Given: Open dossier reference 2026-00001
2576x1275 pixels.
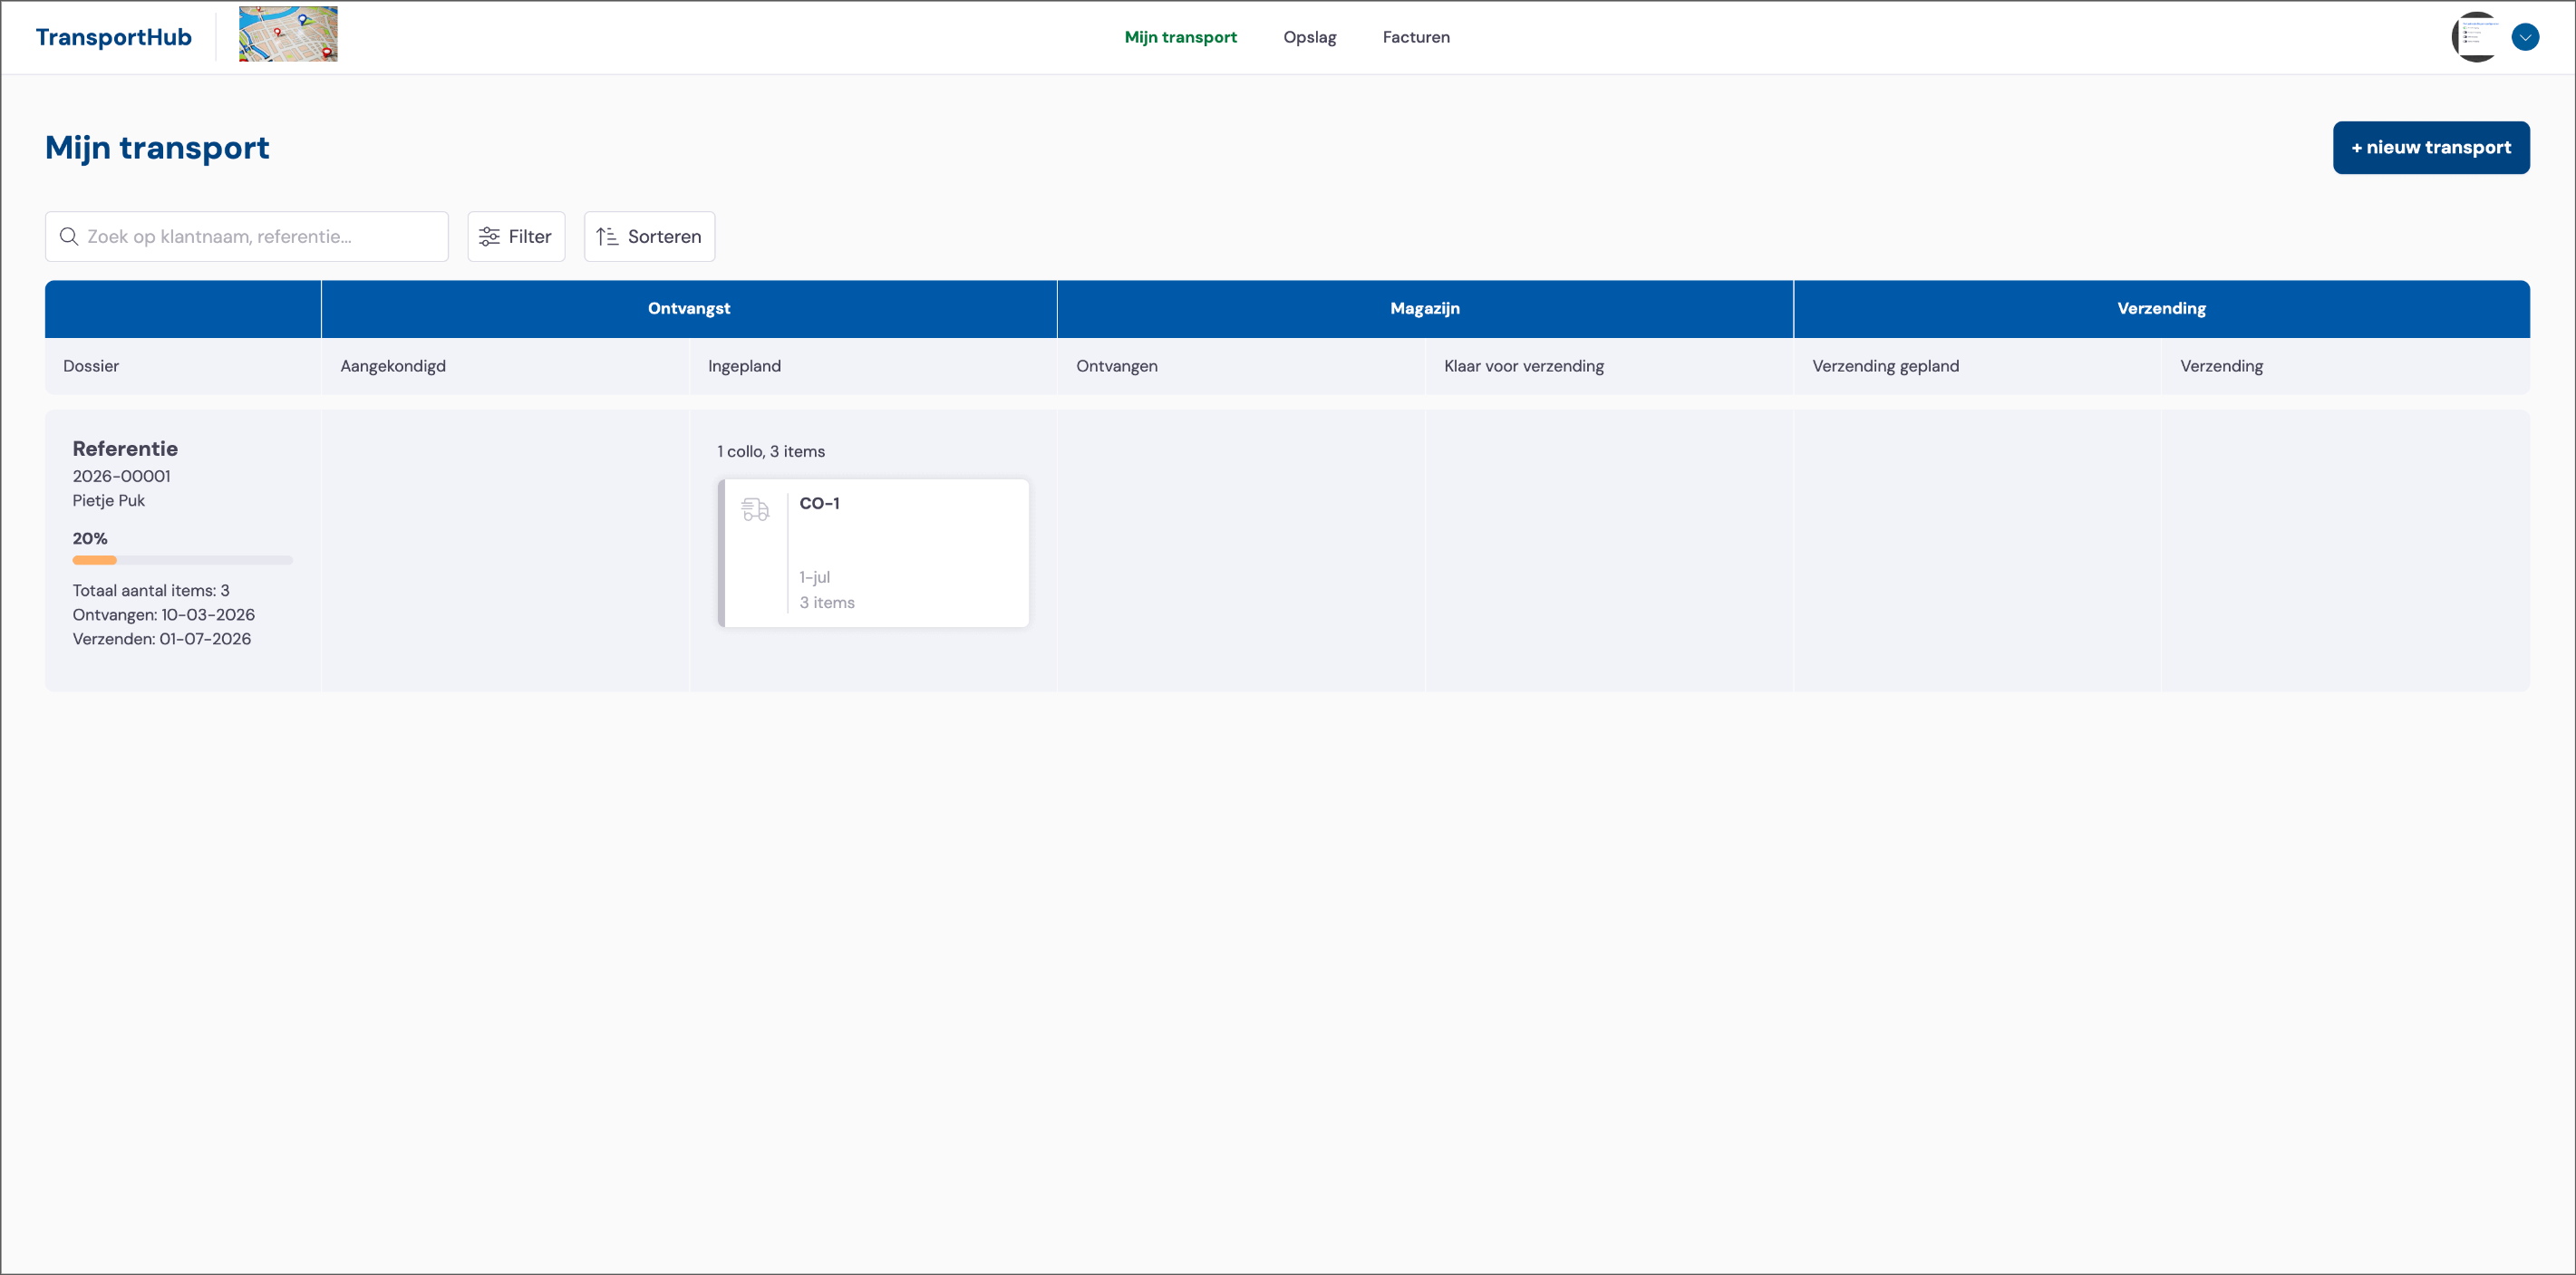Looking at the screenshot, I should [121, 476].
